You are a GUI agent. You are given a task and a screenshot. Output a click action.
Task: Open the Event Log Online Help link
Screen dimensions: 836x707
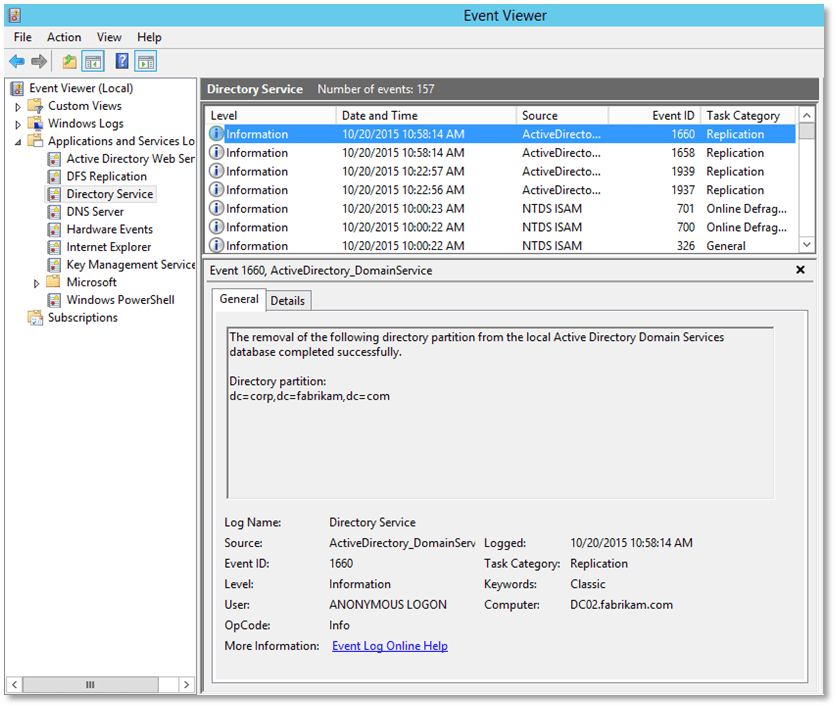pos(389,646)
